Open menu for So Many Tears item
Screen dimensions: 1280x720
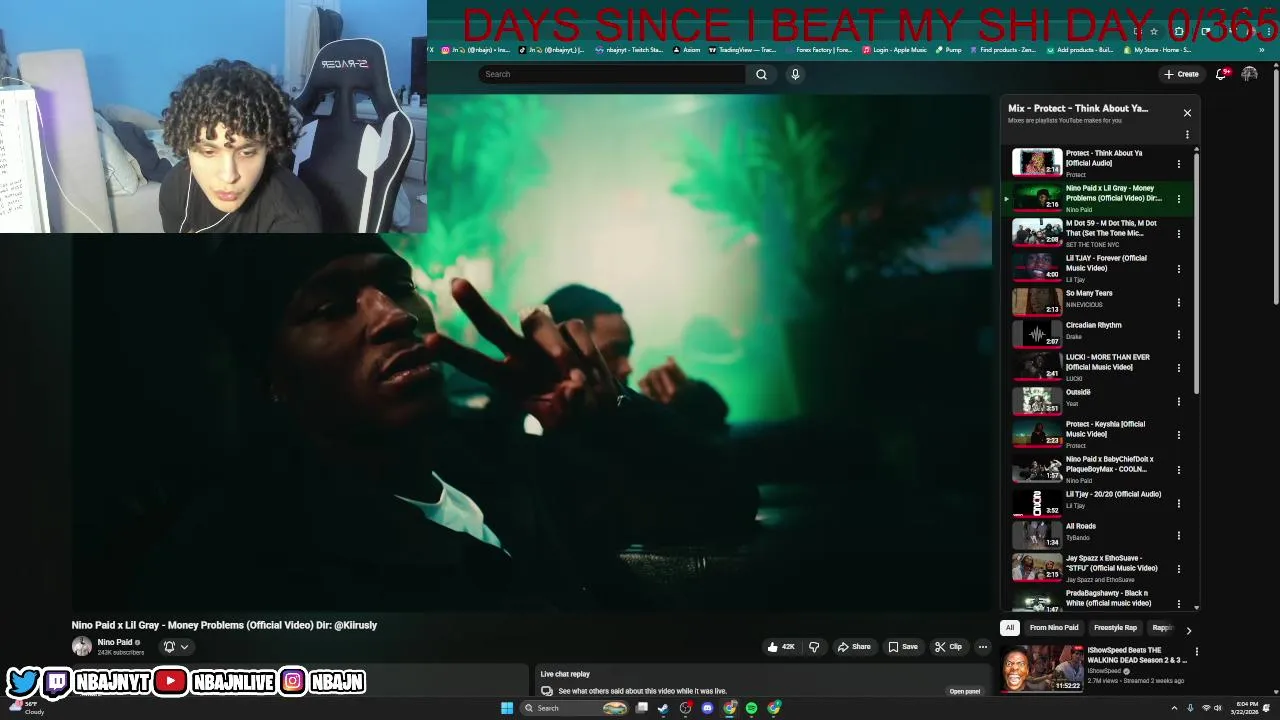1178,302
